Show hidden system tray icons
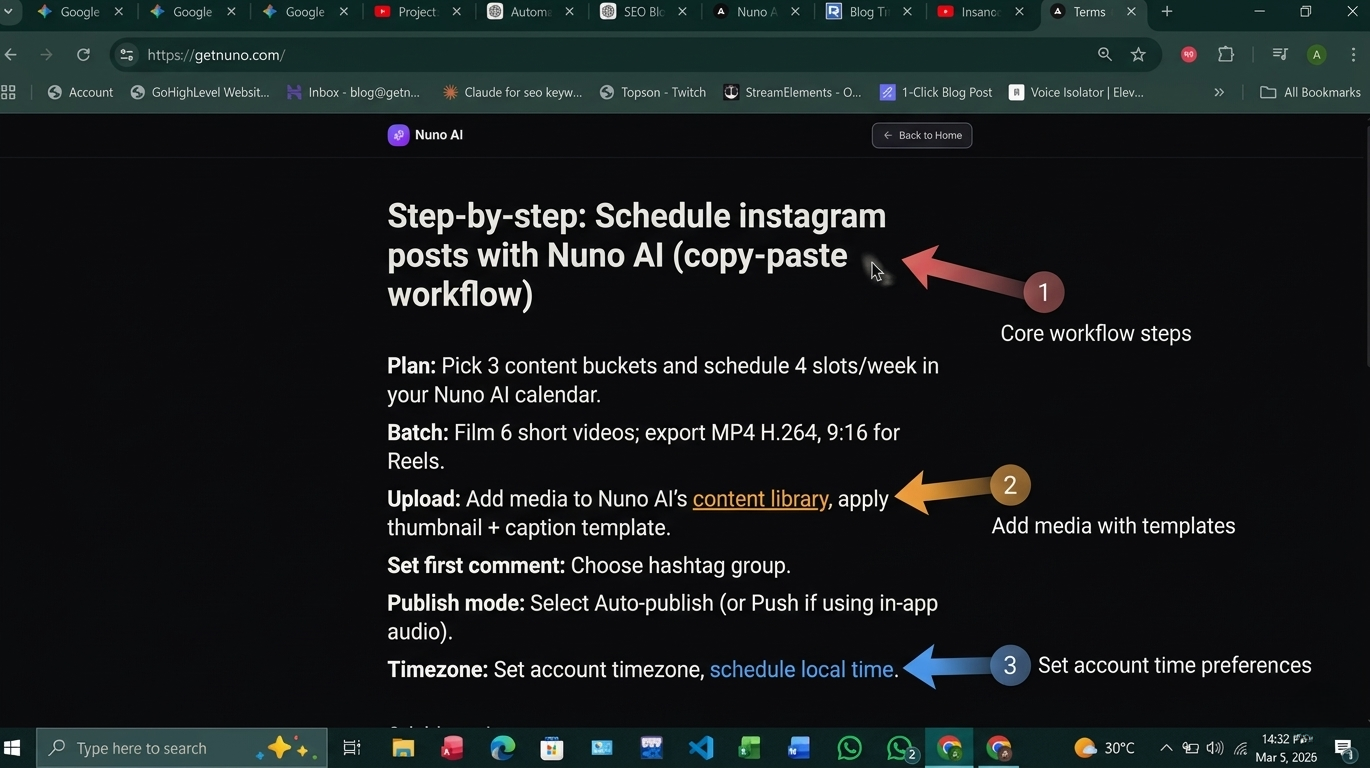 [1166, 748]
